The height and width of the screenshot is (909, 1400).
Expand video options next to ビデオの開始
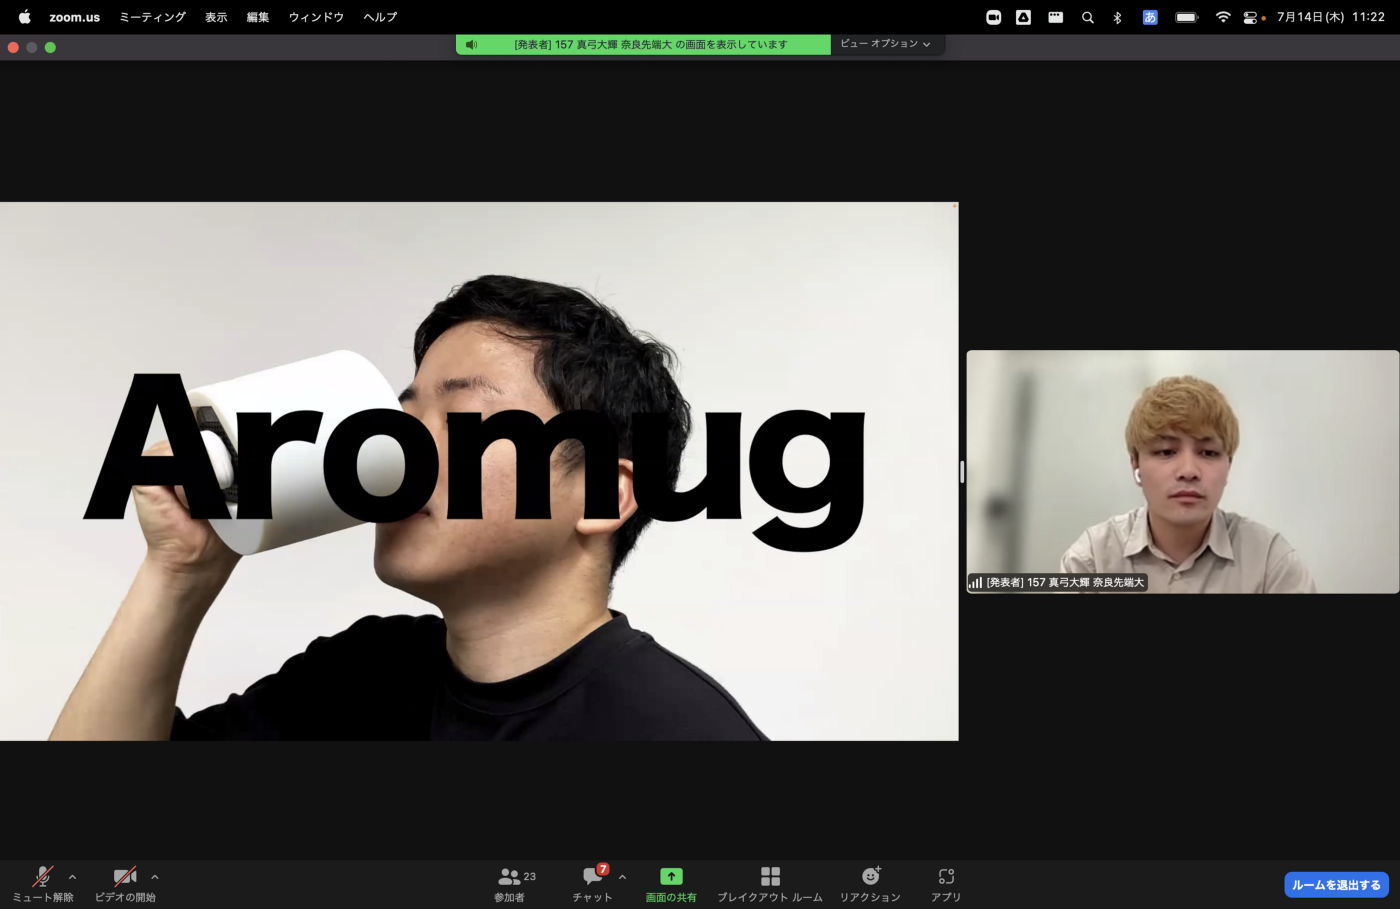pos(154,876)
